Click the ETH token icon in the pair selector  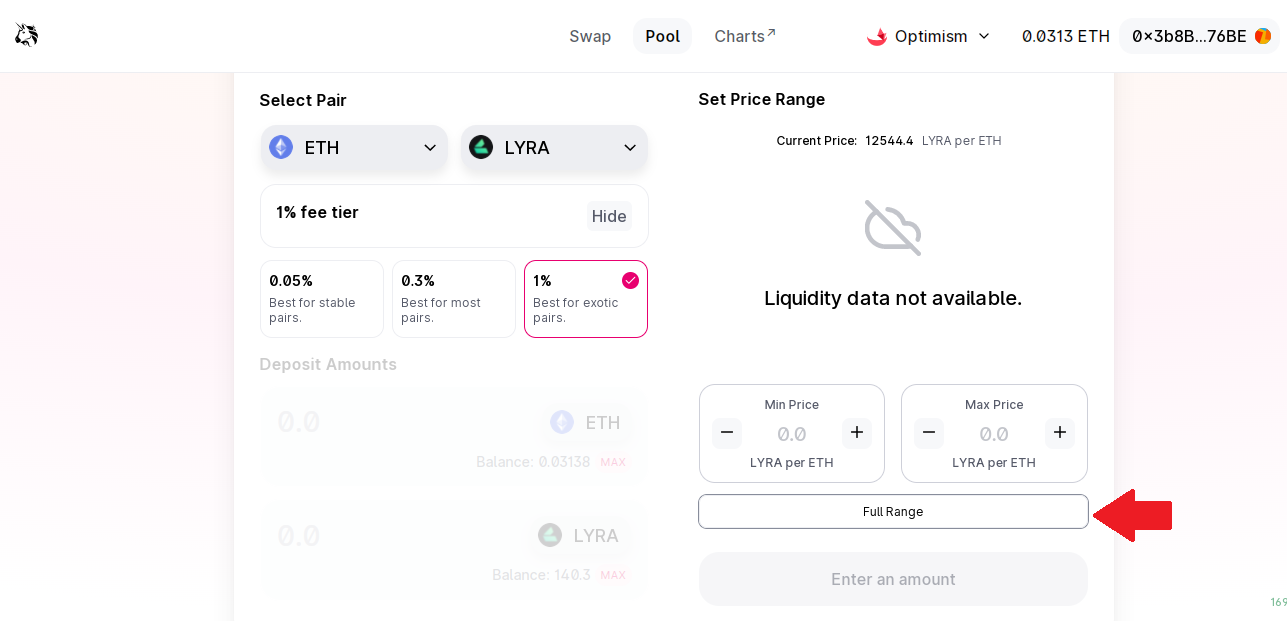pyautogui.click(x=281, y=148)
